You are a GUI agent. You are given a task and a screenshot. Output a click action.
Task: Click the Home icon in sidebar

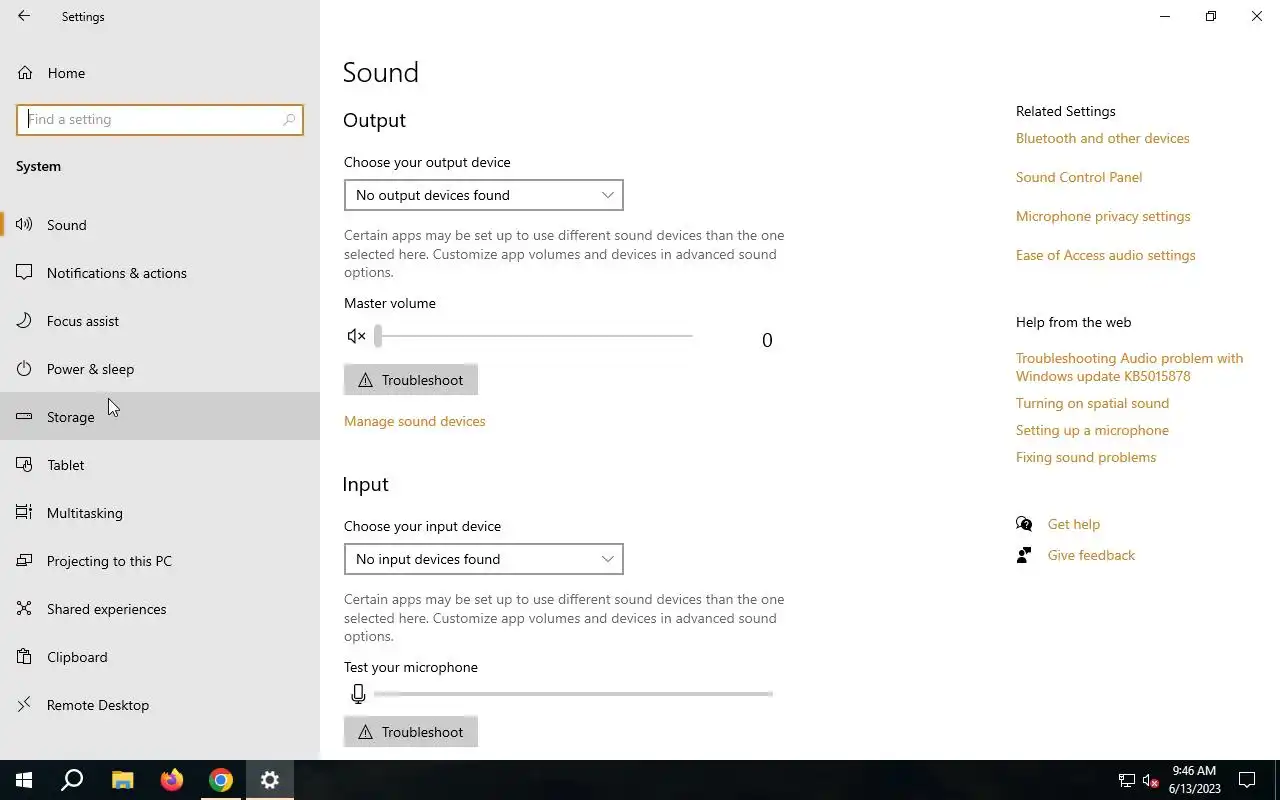pos(24,73)
